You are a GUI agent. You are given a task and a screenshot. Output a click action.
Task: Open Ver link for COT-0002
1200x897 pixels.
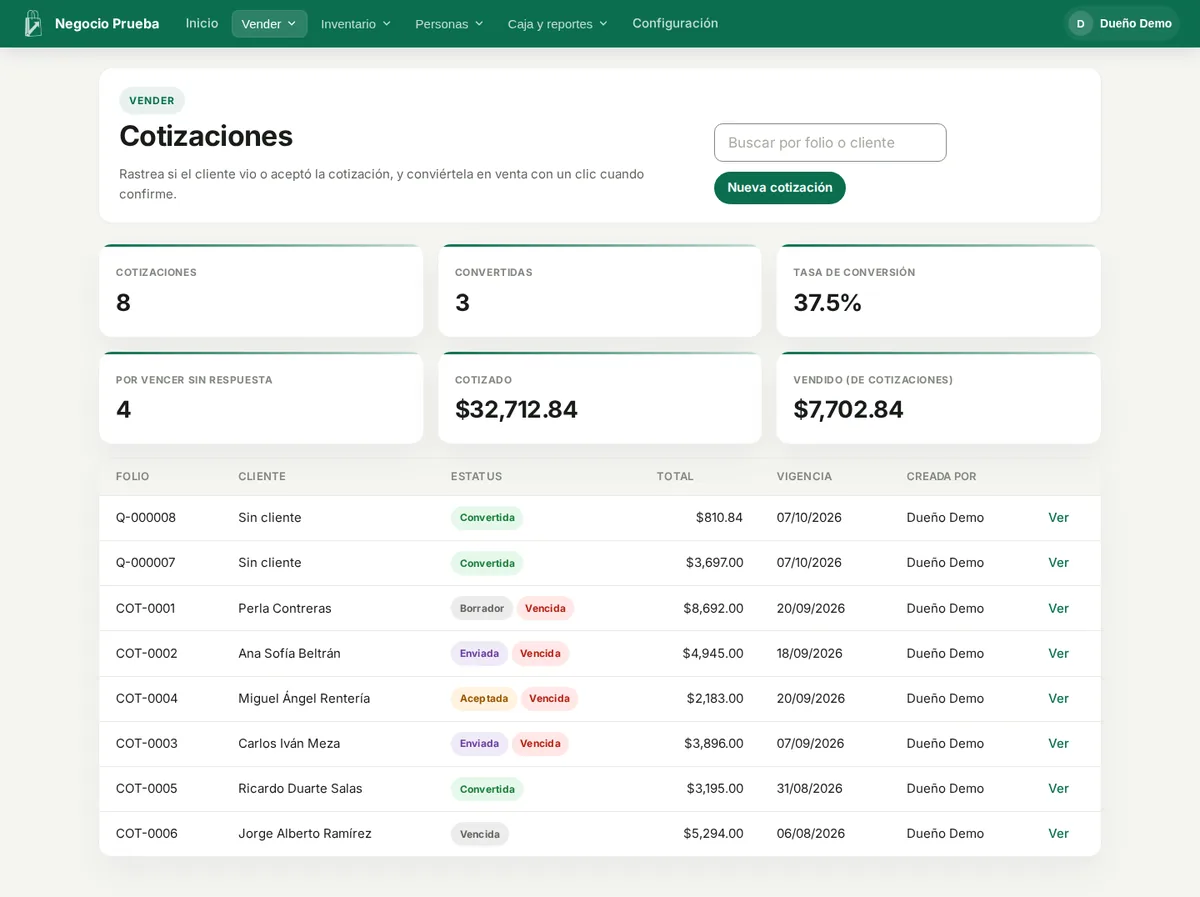click(x=1058, y=653)
